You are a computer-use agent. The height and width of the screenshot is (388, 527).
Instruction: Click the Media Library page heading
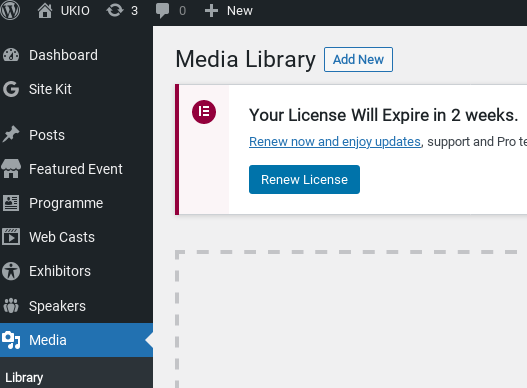[x=245, y=60]
